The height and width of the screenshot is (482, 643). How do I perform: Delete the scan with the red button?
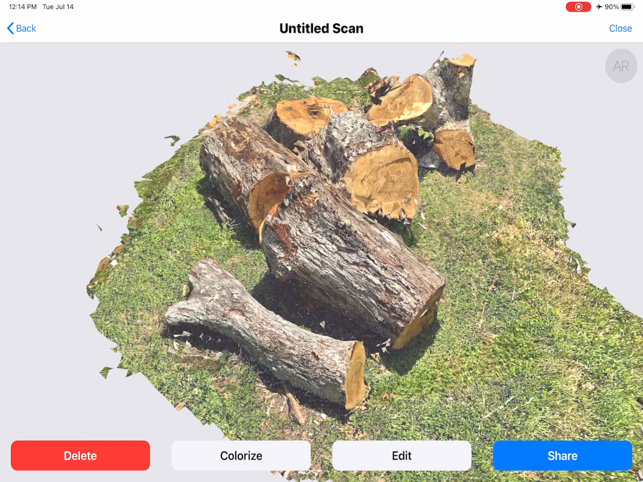(x=80, y=455)
